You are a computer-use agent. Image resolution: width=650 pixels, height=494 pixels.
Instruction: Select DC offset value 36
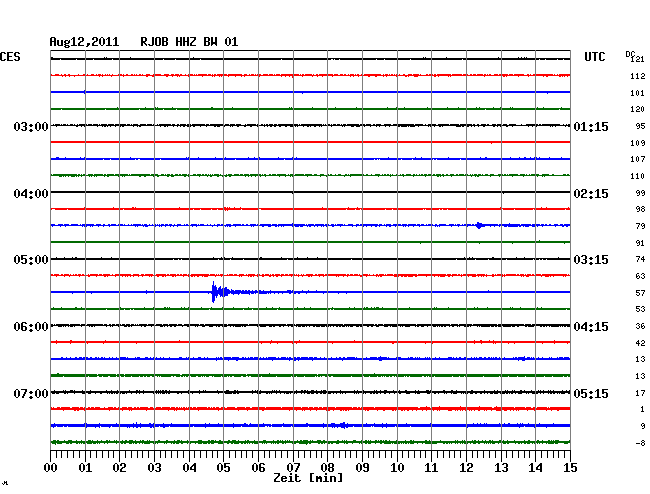[x=640, y=326]
